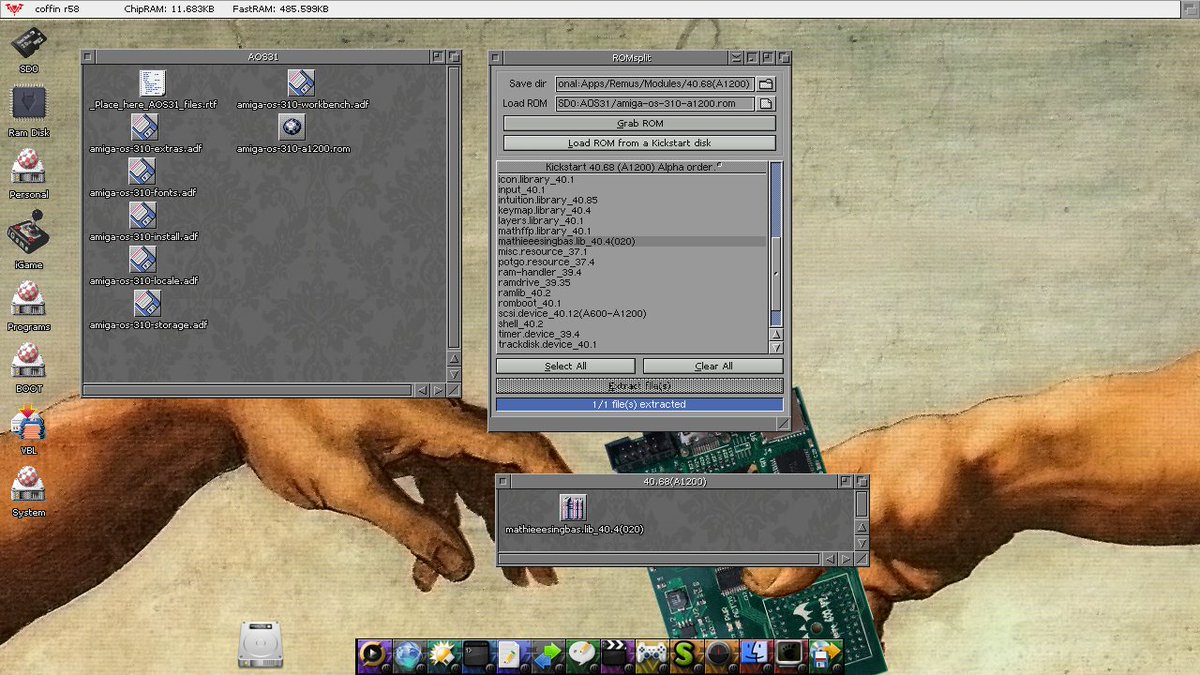Click the Select All button
The image size is (1200, 675).
pyautogui.click(x=565, y=366)
